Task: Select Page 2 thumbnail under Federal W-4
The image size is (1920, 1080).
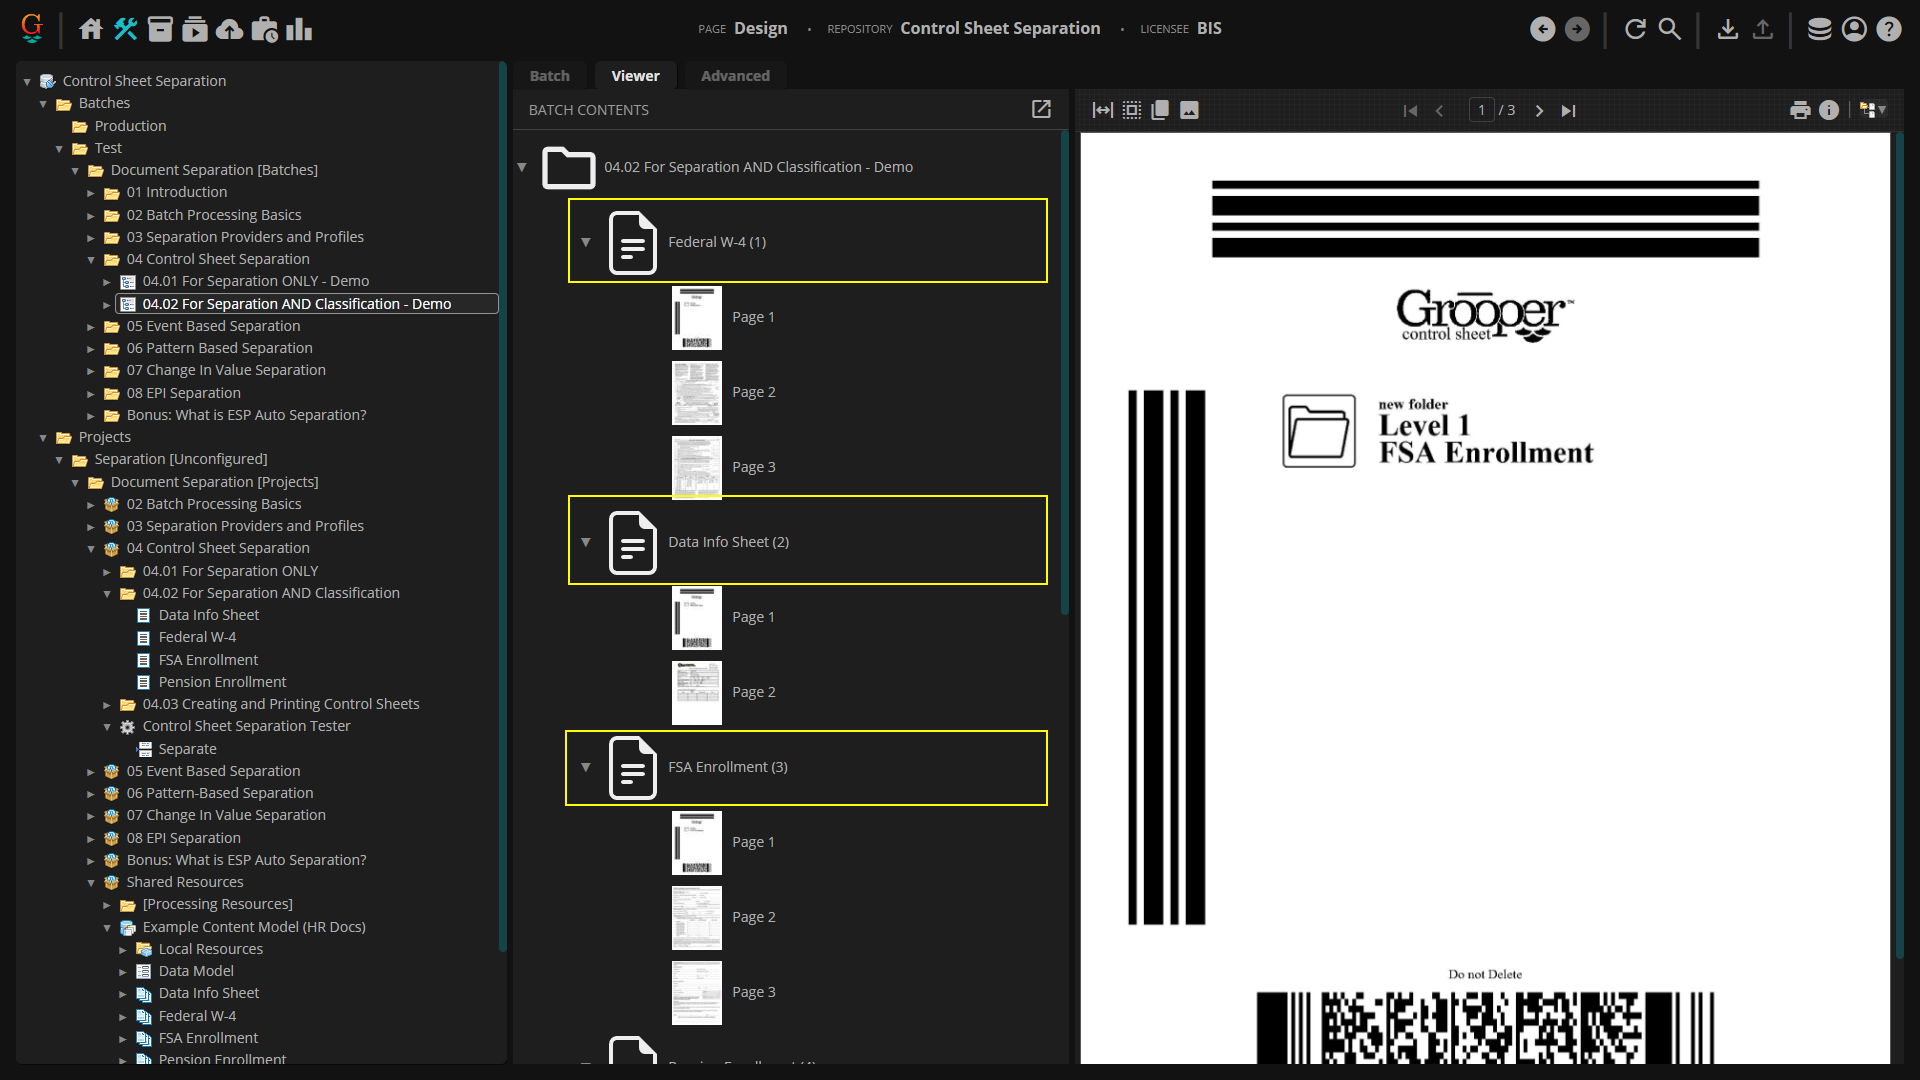Action: coord(697,392)
